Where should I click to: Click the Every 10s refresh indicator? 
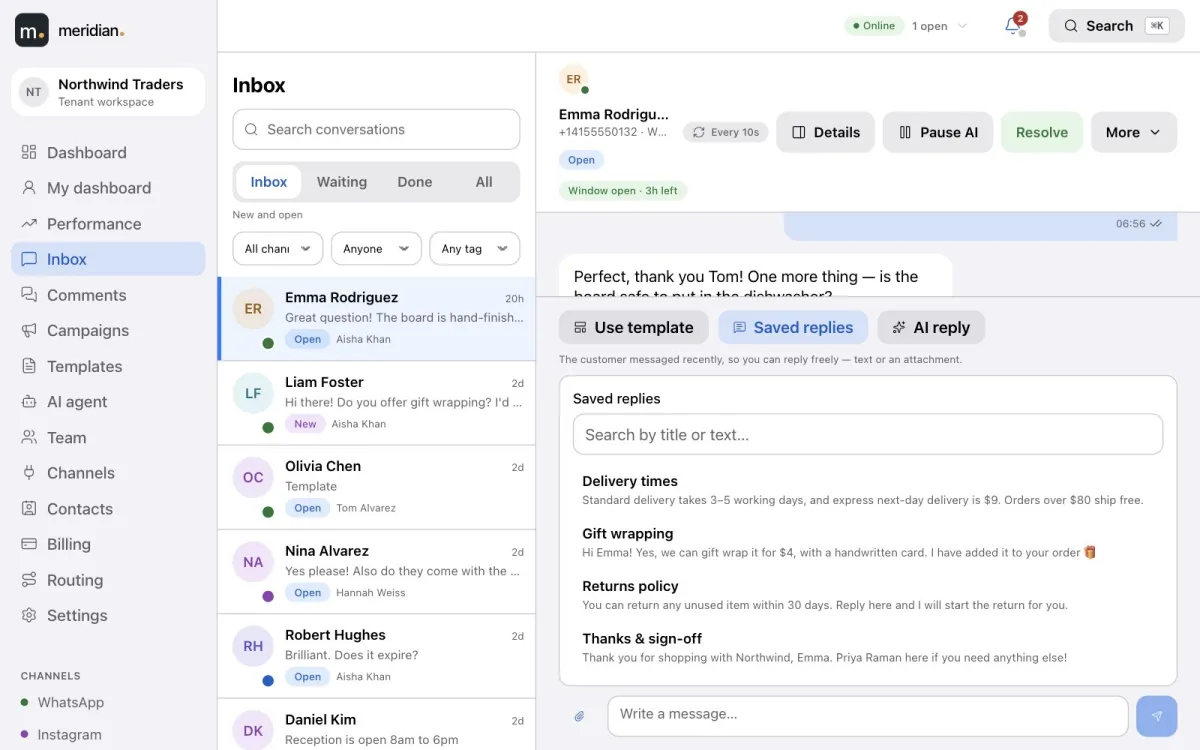tap(725, 132)
